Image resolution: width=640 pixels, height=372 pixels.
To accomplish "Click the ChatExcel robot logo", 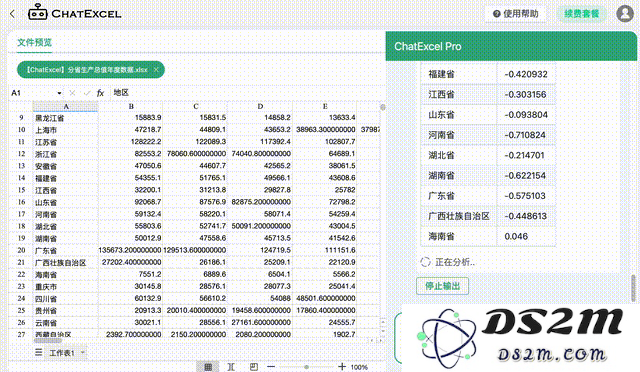I will [38, 13].
